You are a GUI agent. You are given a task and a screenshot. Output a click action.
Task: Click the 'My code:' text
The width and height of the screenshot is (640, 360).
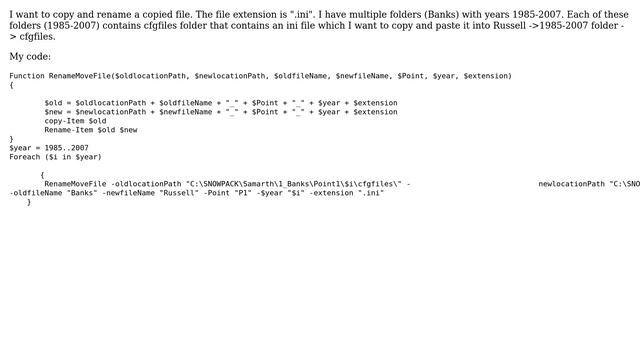30,56
